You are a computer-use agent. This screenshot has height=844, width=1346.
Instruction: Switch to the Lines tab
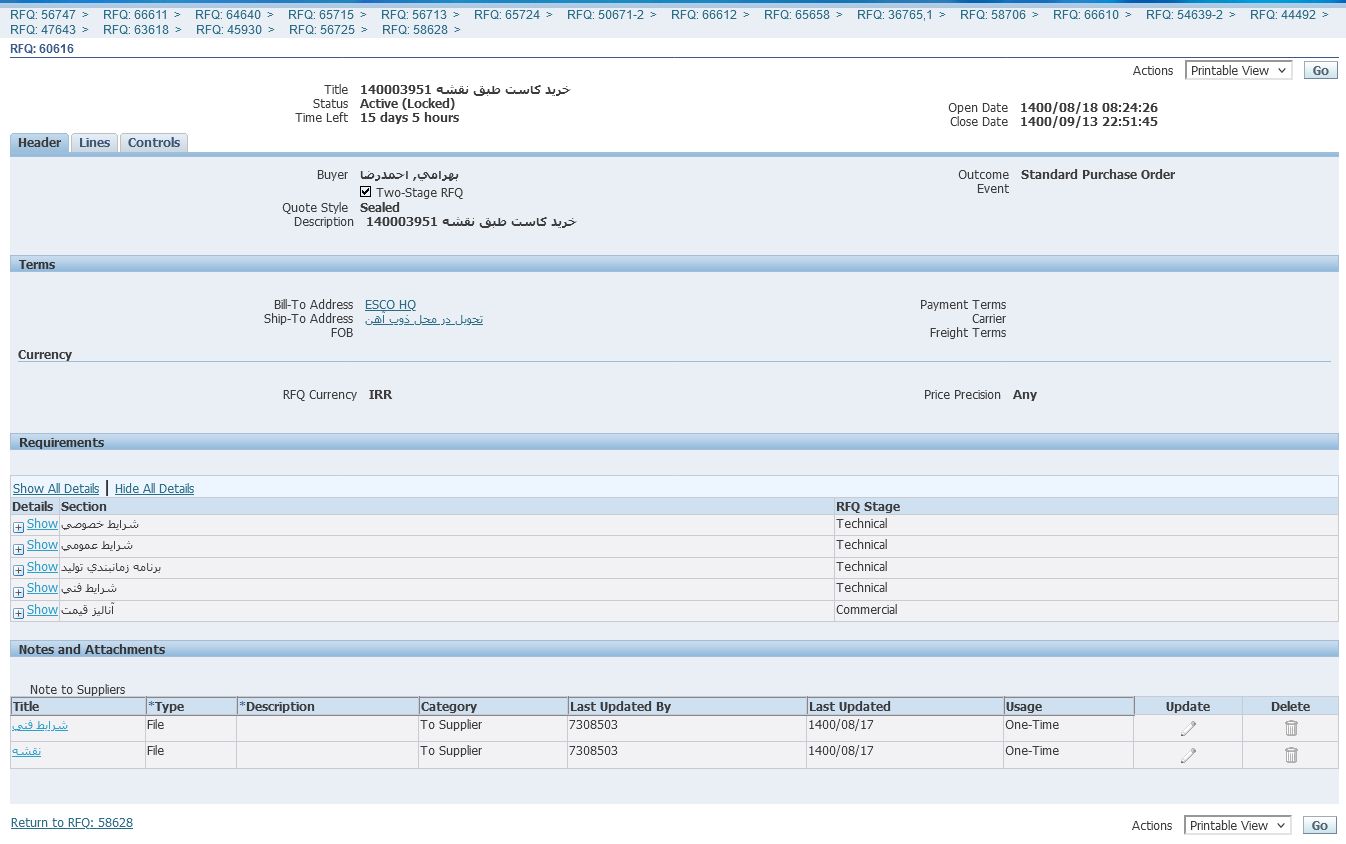coord(94,143)
